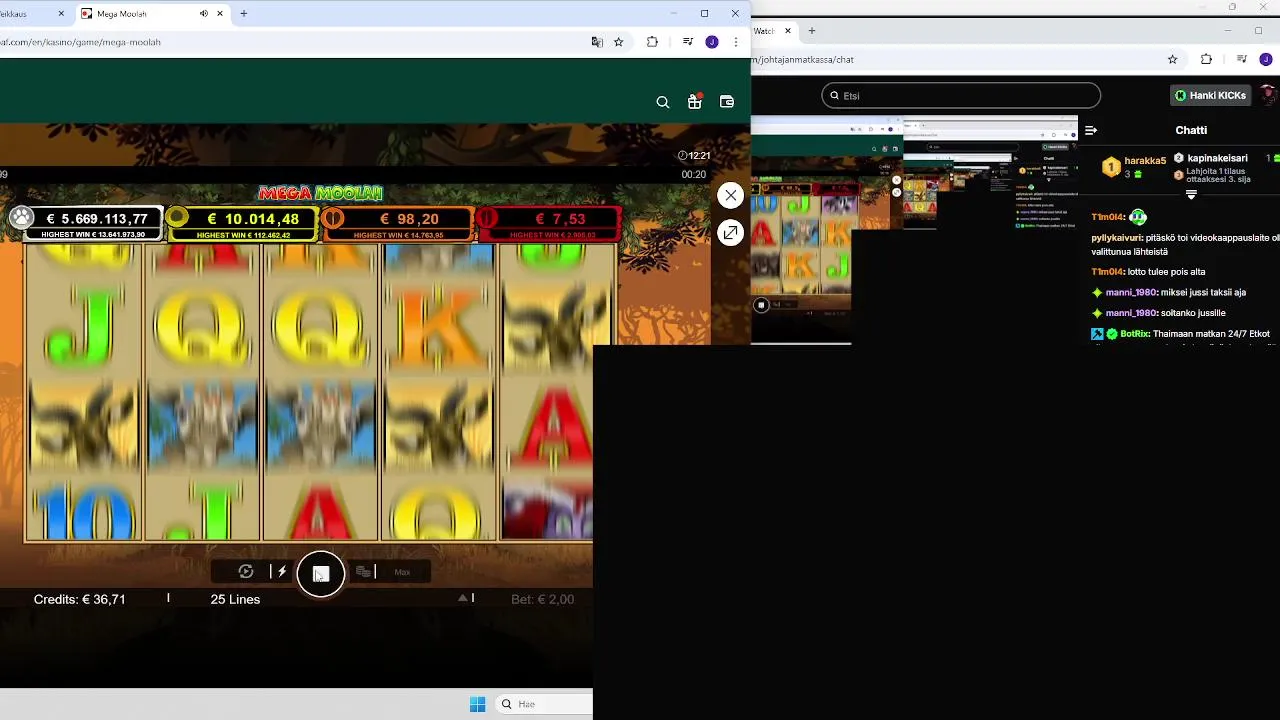Open the media control icon in the casino window
The height and width of the screenshot is (720, 1280).
pyautogui.click(x=687, y=42)
